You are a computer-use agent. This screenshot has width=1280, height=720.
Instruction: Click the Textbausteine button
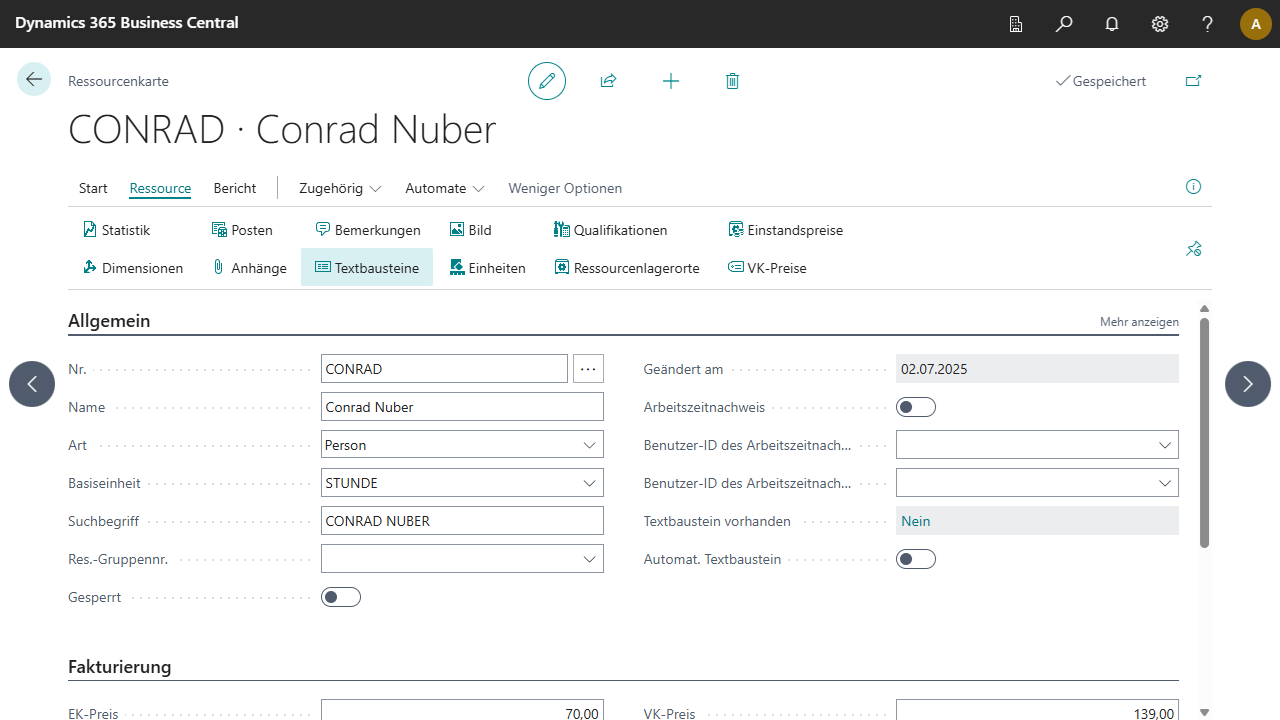pos(367,268)
